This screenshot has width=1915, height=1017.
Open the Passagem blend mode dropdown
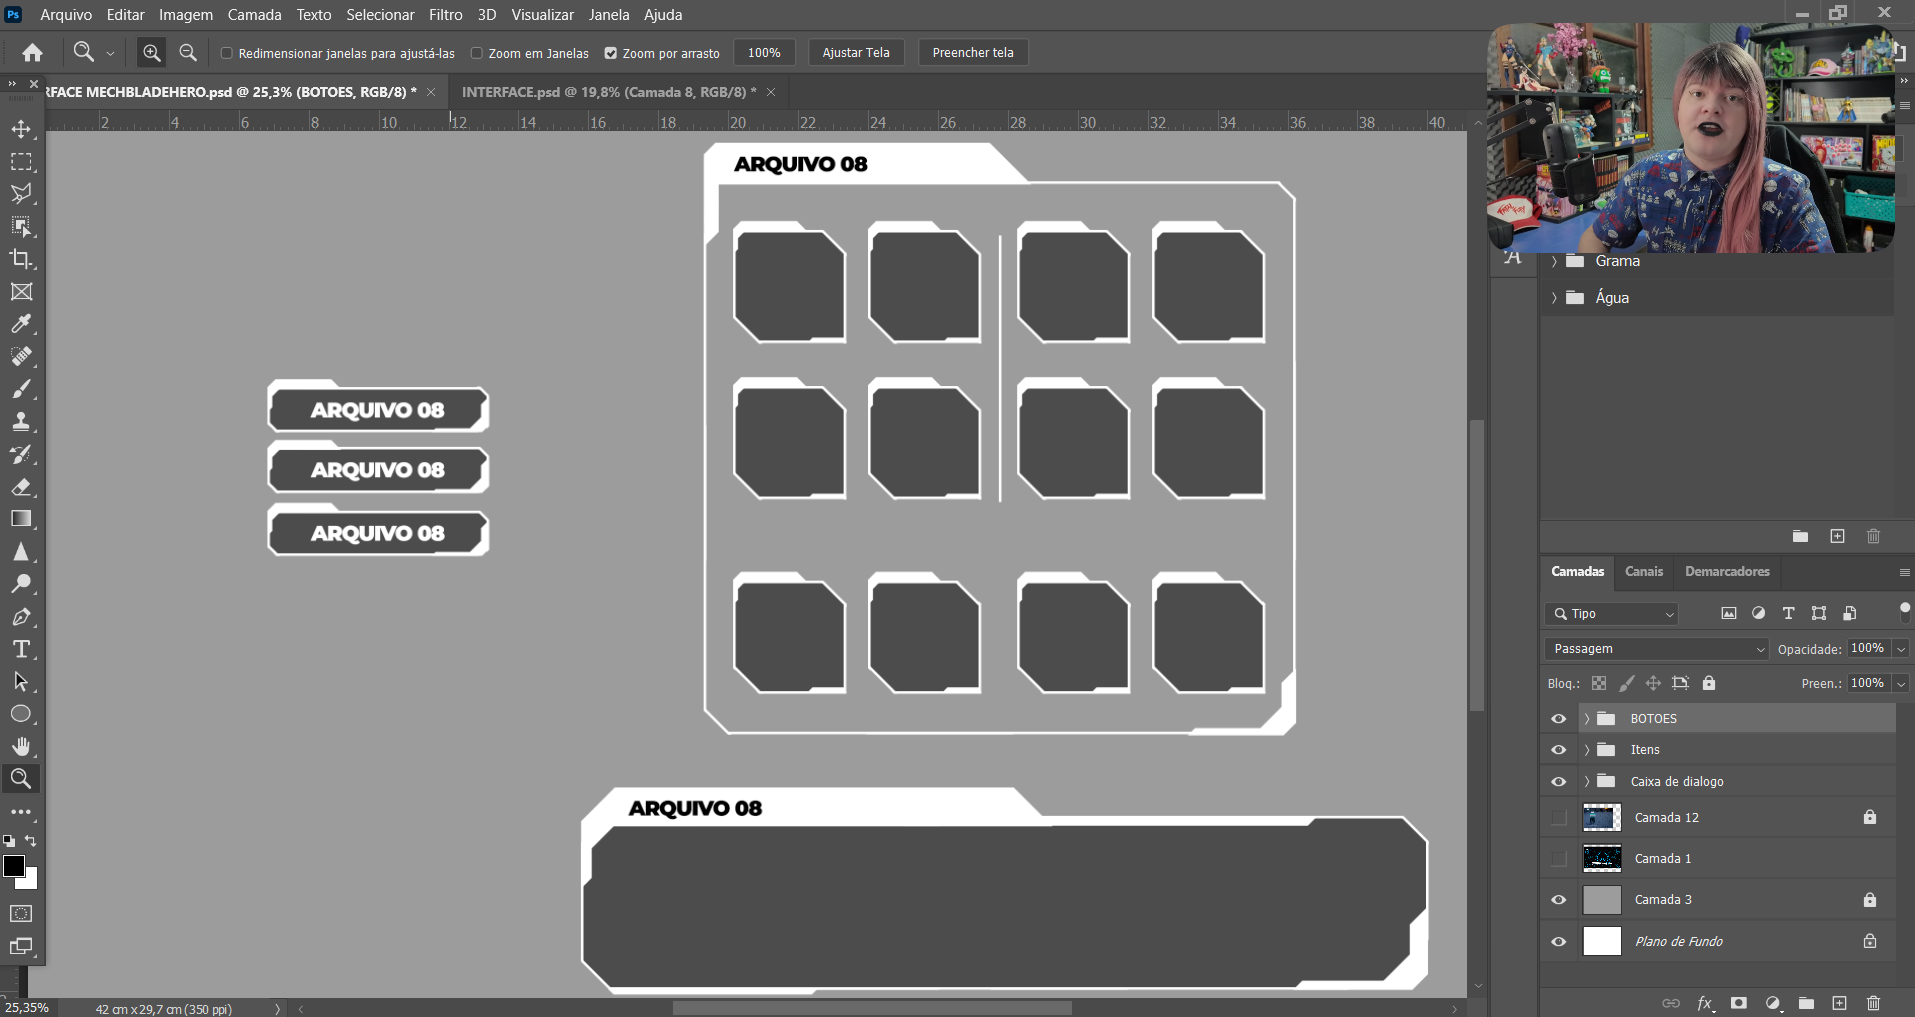(x=1656, y=649)
